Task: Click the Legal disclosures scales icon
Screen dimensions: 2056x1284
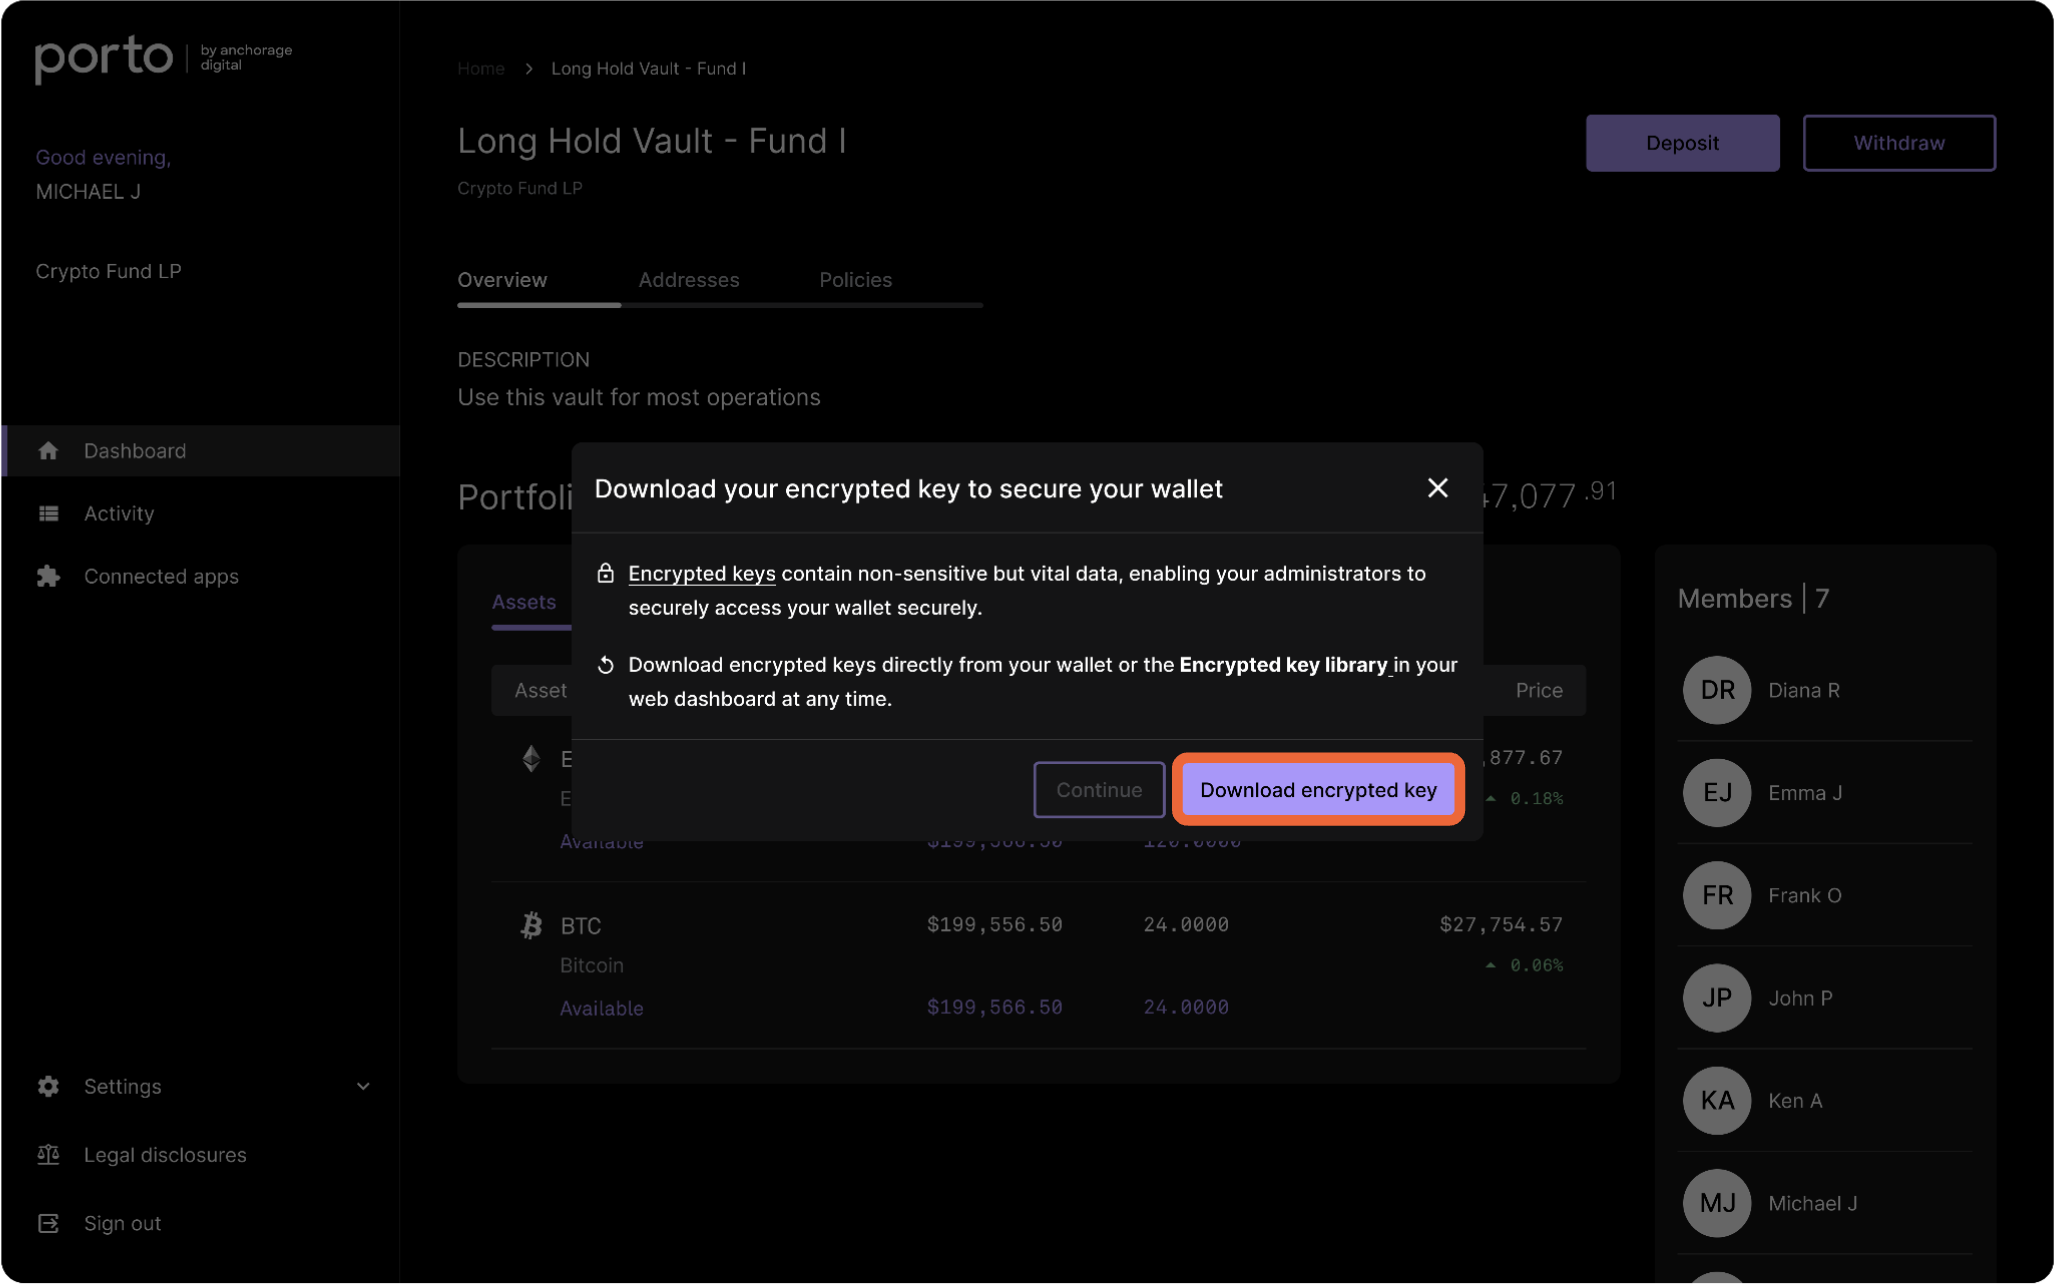Action: click(x=48, y=1155)
